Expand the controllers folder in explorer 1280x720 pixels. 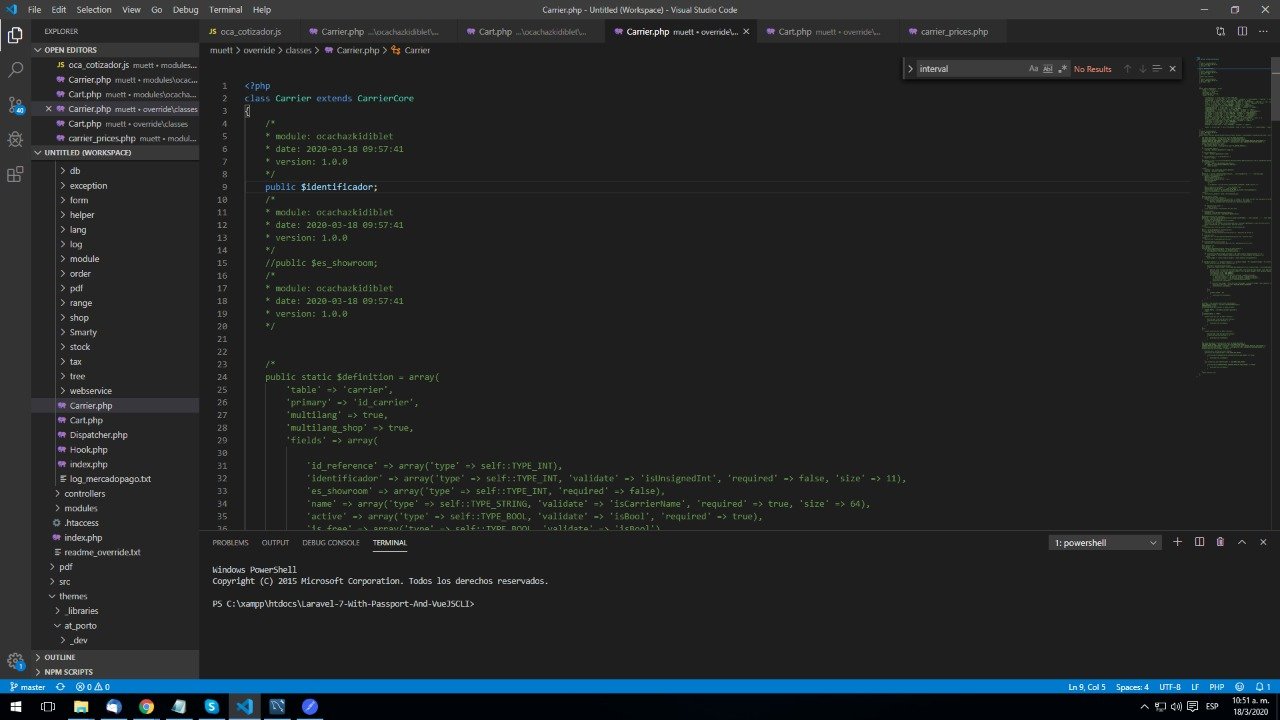coord(84,494)
